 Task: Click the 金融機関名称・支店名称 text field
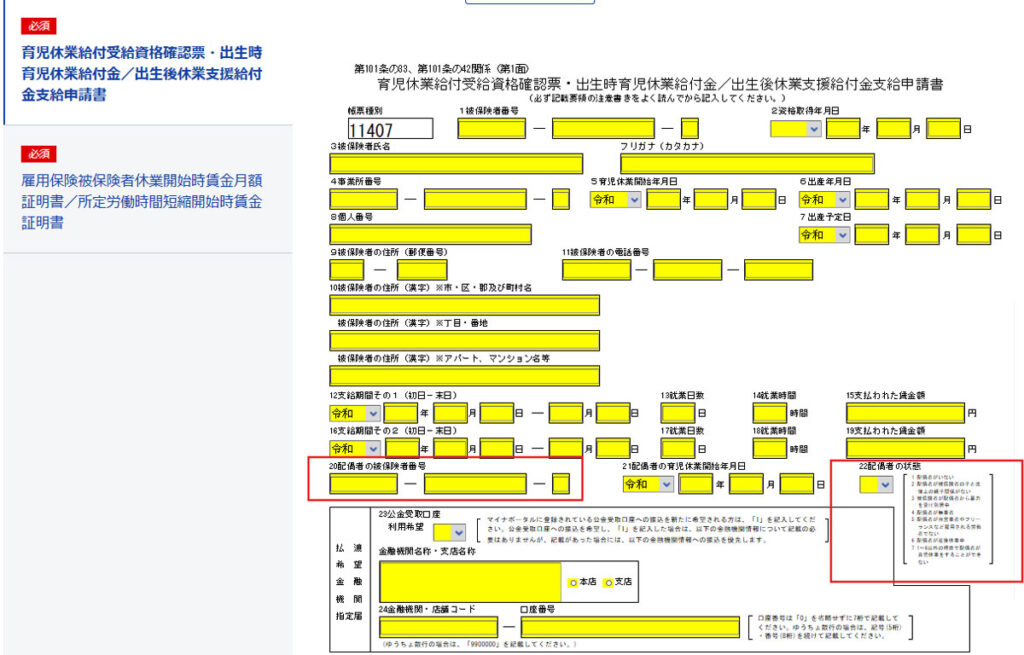(x=470, y=581)
